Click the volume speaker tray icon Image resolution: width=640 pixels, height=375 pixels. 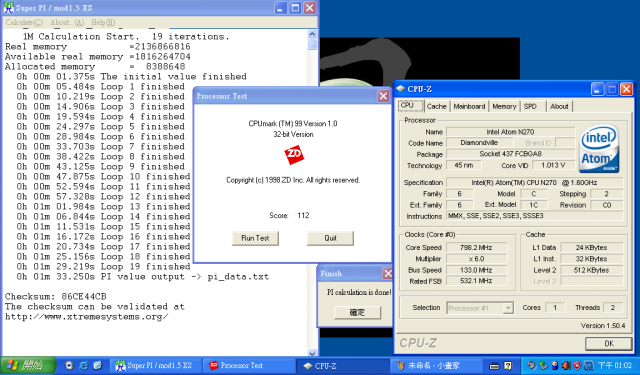click(567, 365)
